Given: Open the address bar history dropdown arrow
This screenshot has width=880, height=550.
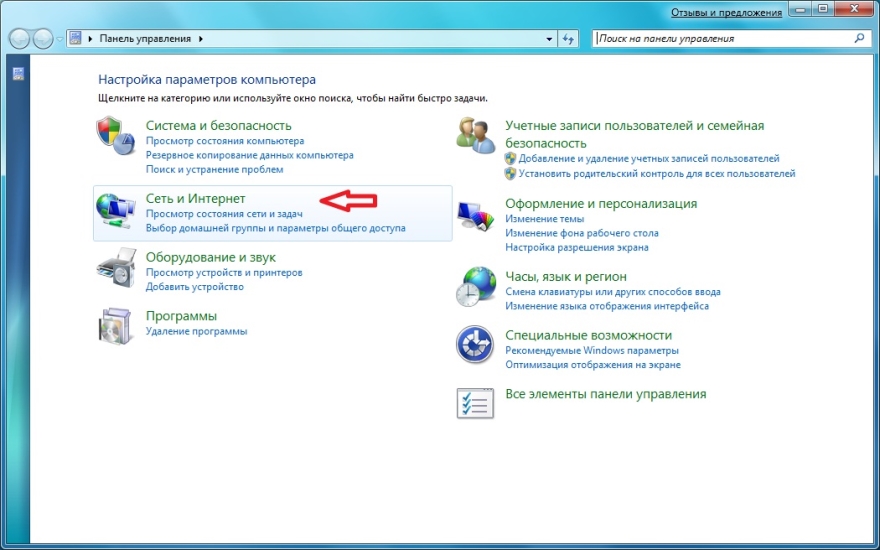Looking at the screenshot, I should [549, 39].
